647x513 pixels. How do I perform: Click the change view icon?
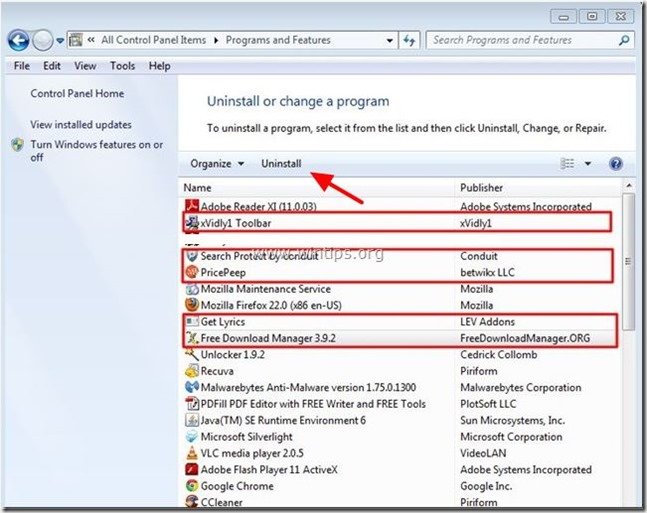click(x=567, y=164)
